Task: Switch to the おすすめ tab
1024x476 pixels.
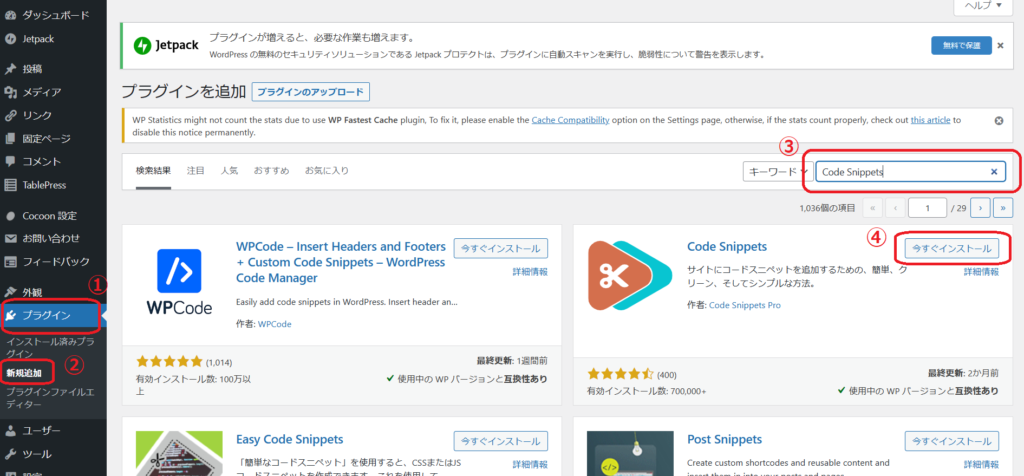Action: pos(272,171)
